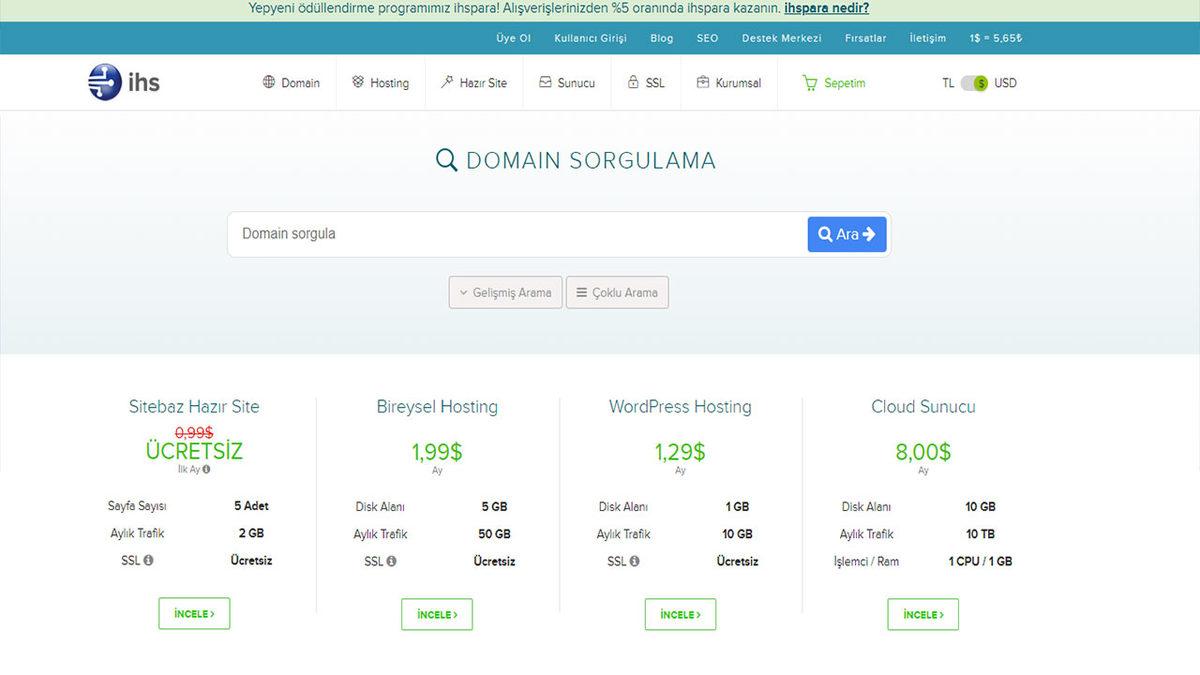Viewport: 1200px width, 675px height.
Task: Select the Fırsatlar menu entry
Action: click(x=865, y=38)
